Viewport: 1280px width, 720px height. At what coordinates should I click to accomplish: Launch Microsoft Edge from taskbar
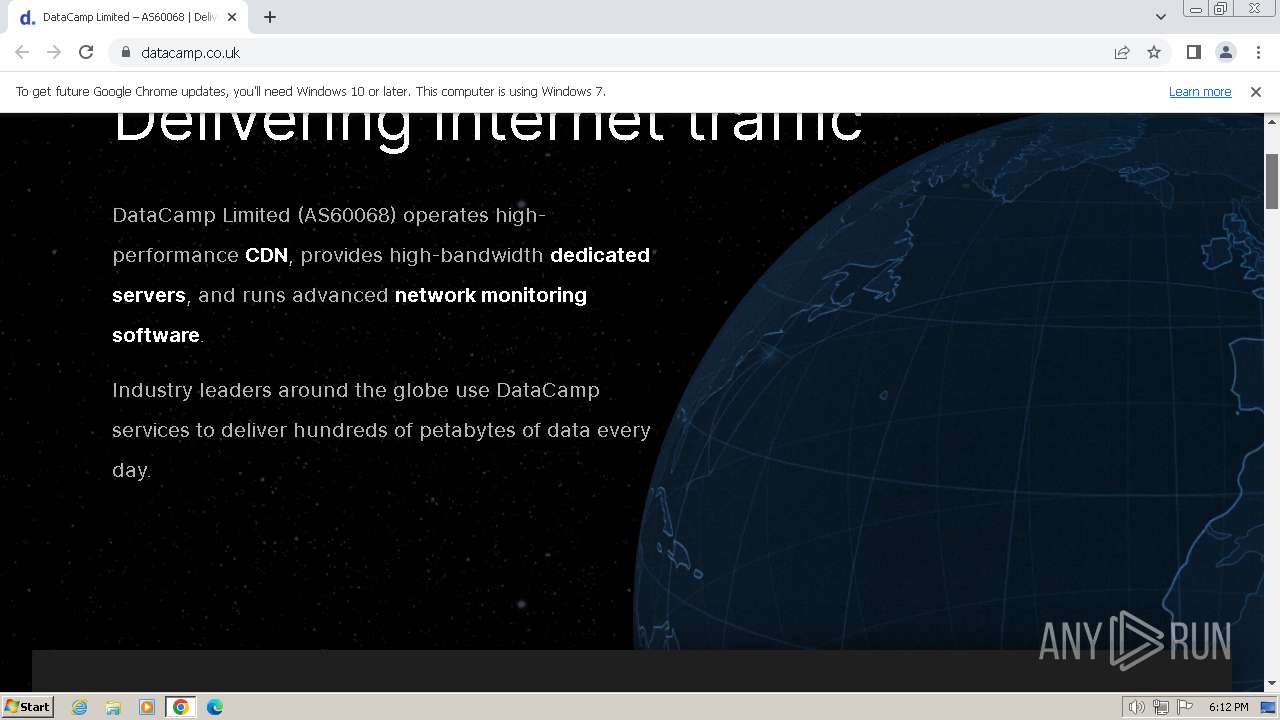coord(215,707)
